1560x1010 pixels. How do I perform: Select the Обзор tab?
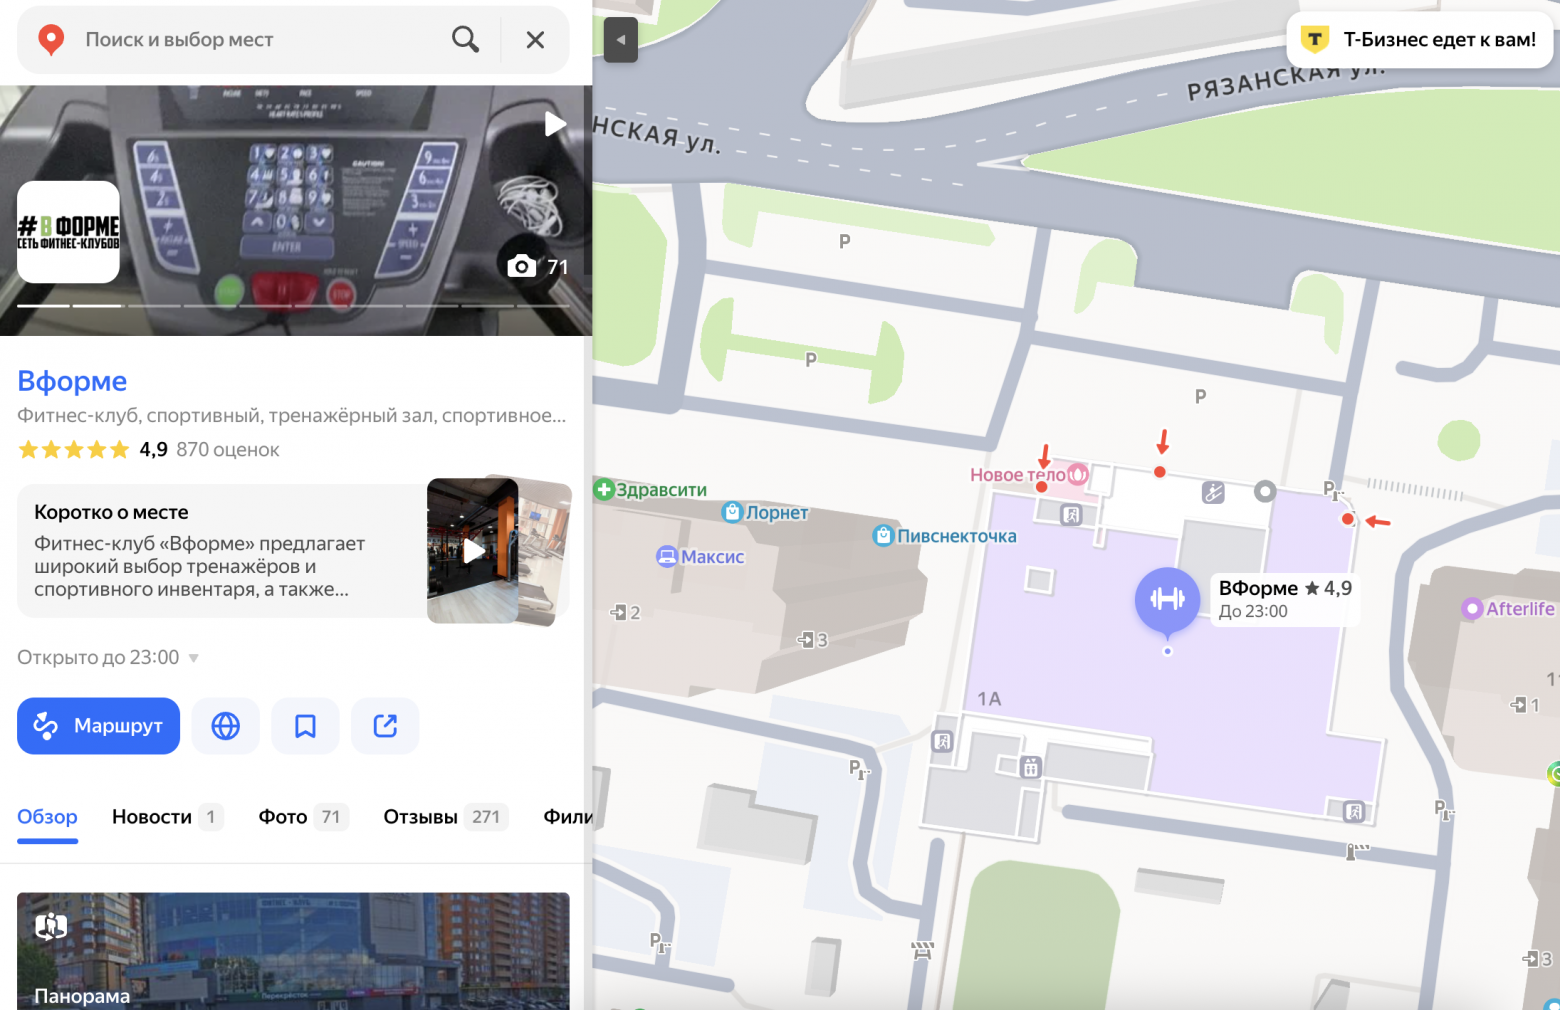(47, 817)
